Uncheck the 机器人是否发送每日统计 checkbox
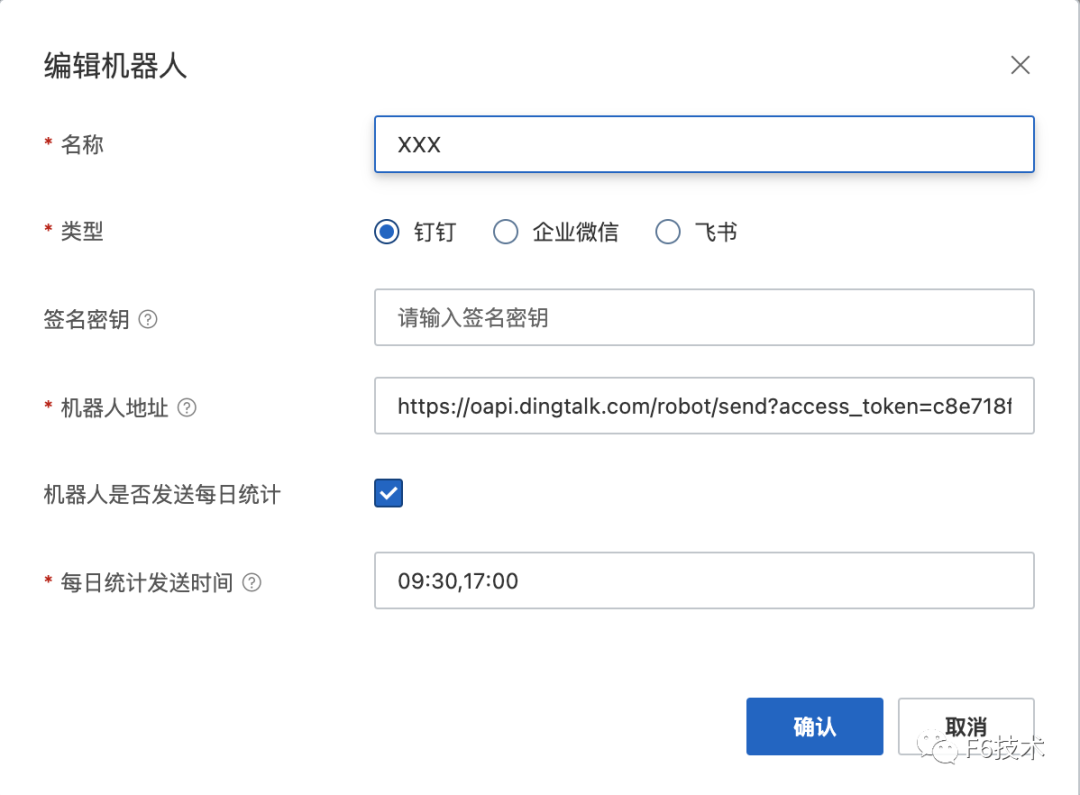1080x795 pixels. (x=389, y=494)
